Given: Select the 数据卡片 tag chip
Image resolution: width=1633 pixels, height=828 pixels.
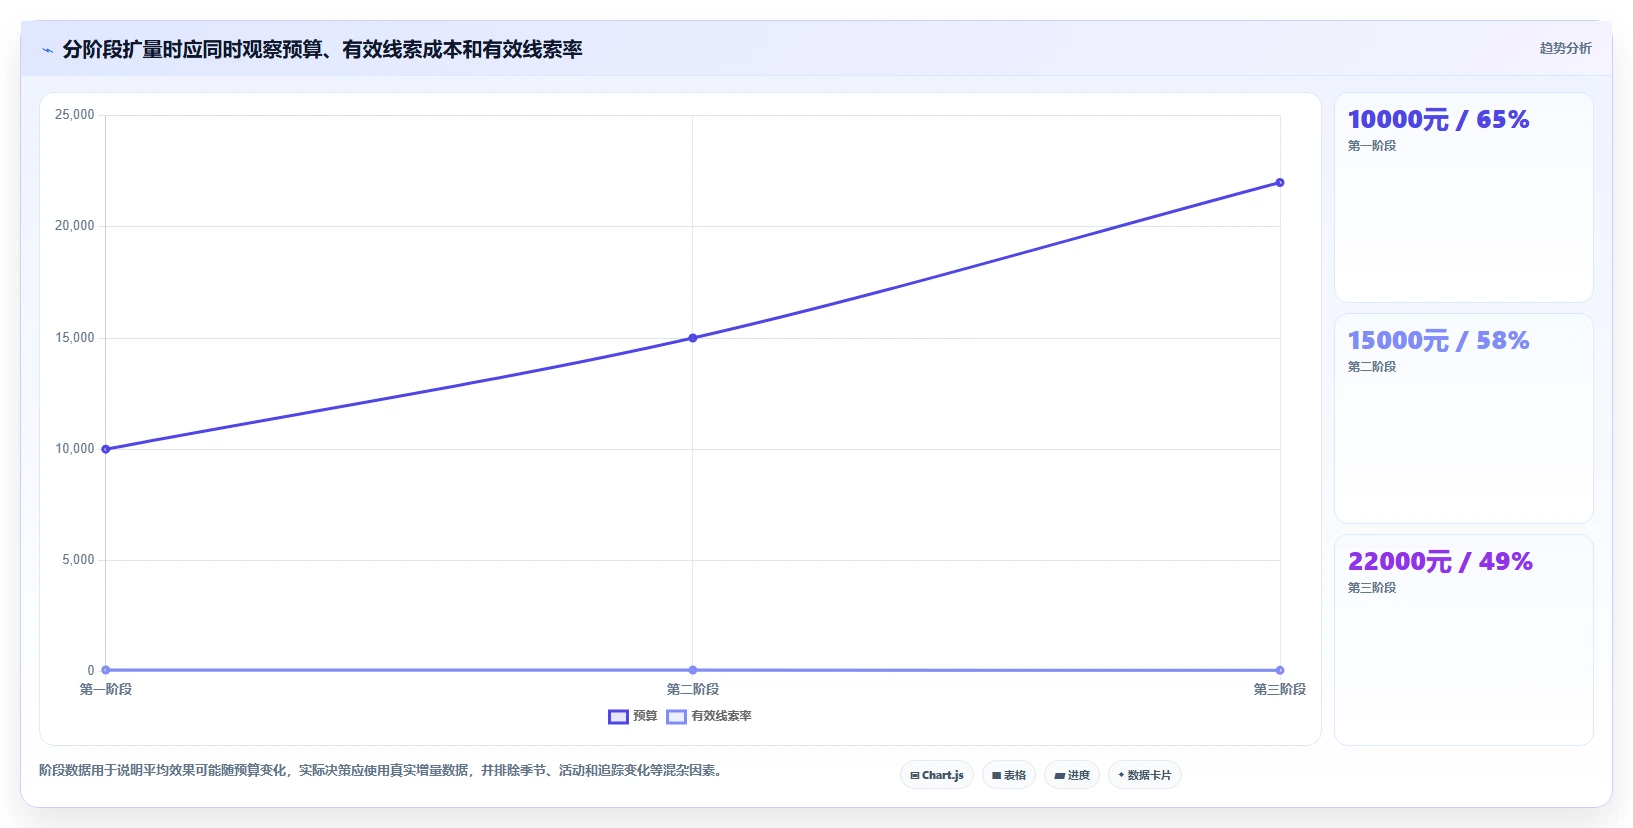Looking at the screenshot, I should pos(1144,775).
